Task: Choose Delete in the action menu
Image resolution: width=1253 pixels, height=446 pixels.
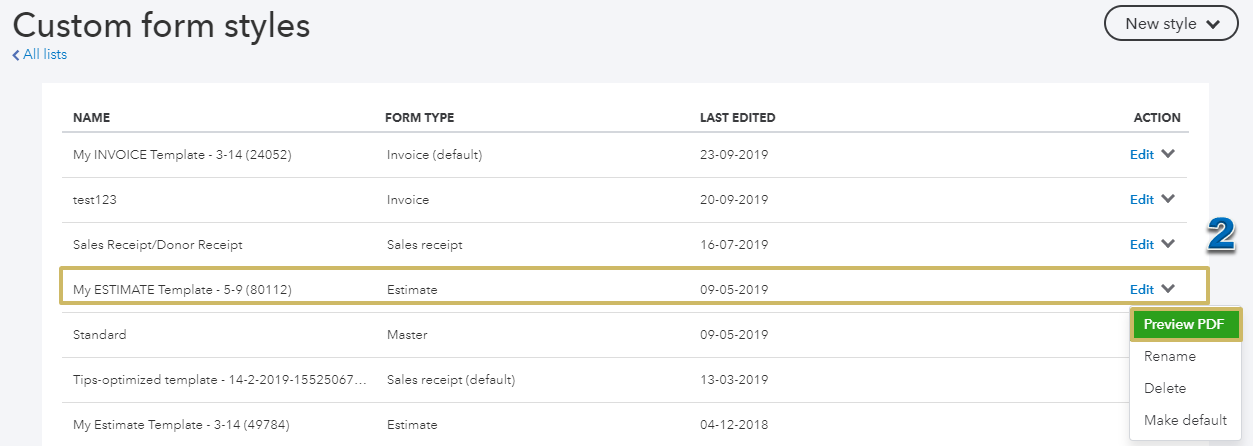Action: click(x=1165, y=388)
